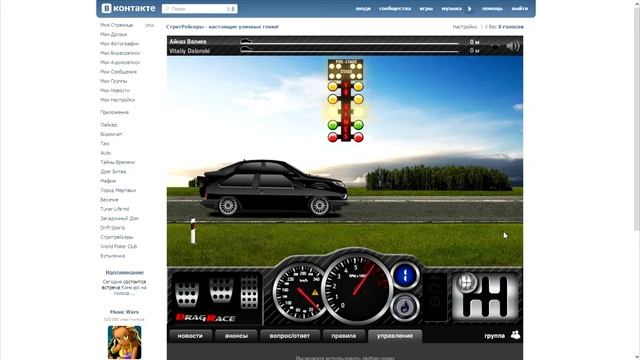Screen dimensions: 640x360
Task: Click the speedometer warning triangle
Action: tap(315, 293)
